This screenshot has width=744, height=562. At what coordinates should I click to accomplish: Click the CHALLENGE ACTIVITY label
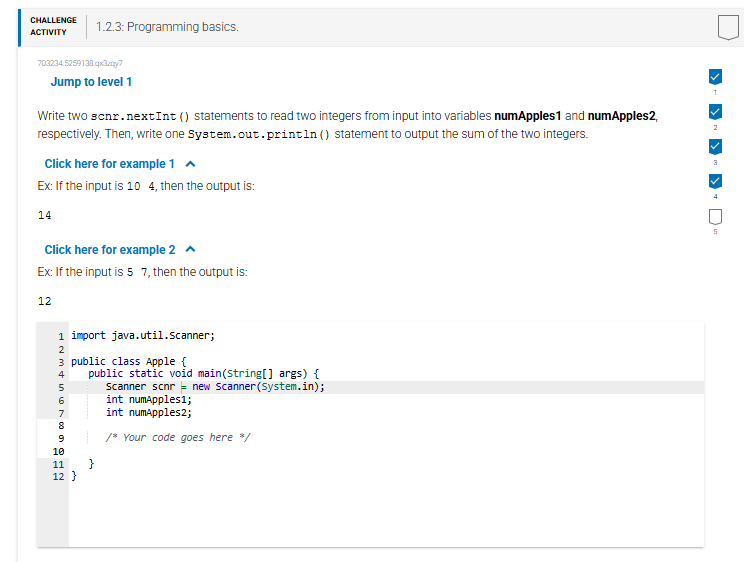pyautogui.click(x=53, y=26)
